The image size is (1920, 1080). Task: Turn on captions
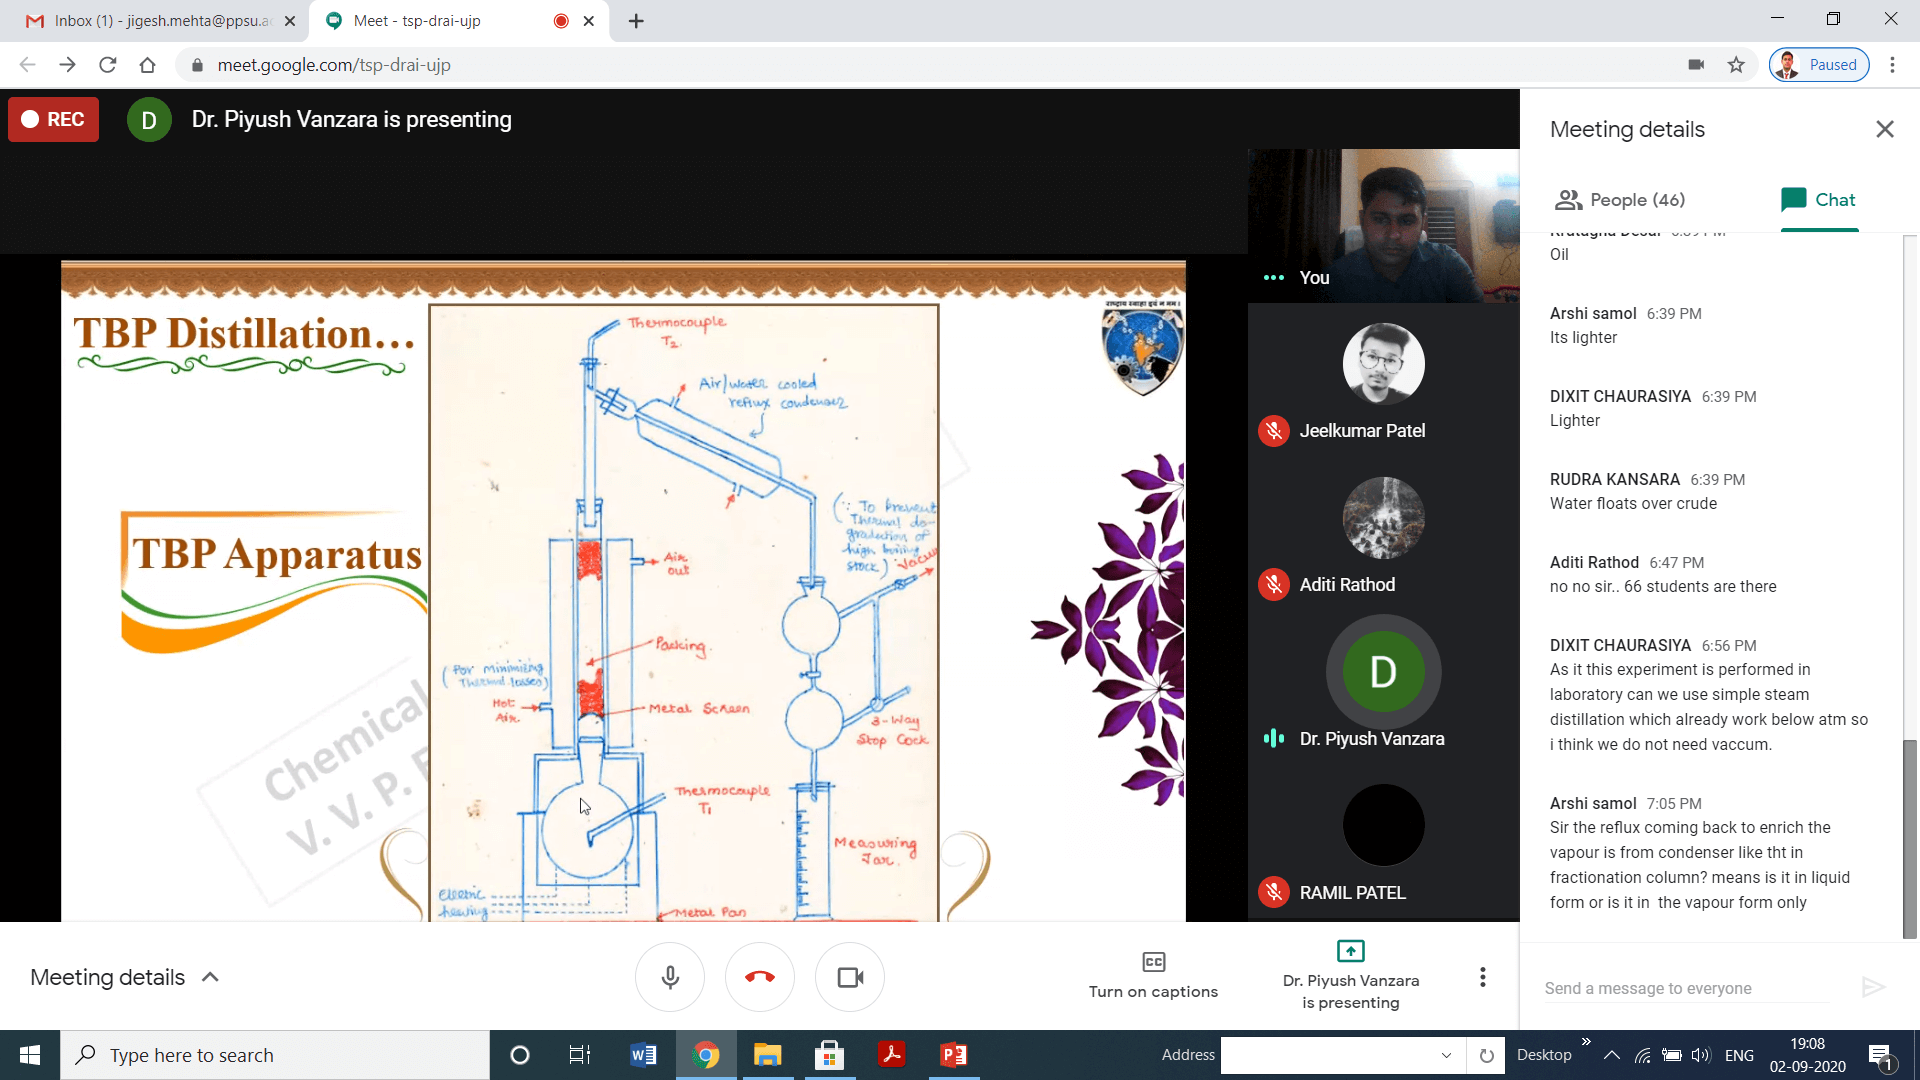[1153, 976]
